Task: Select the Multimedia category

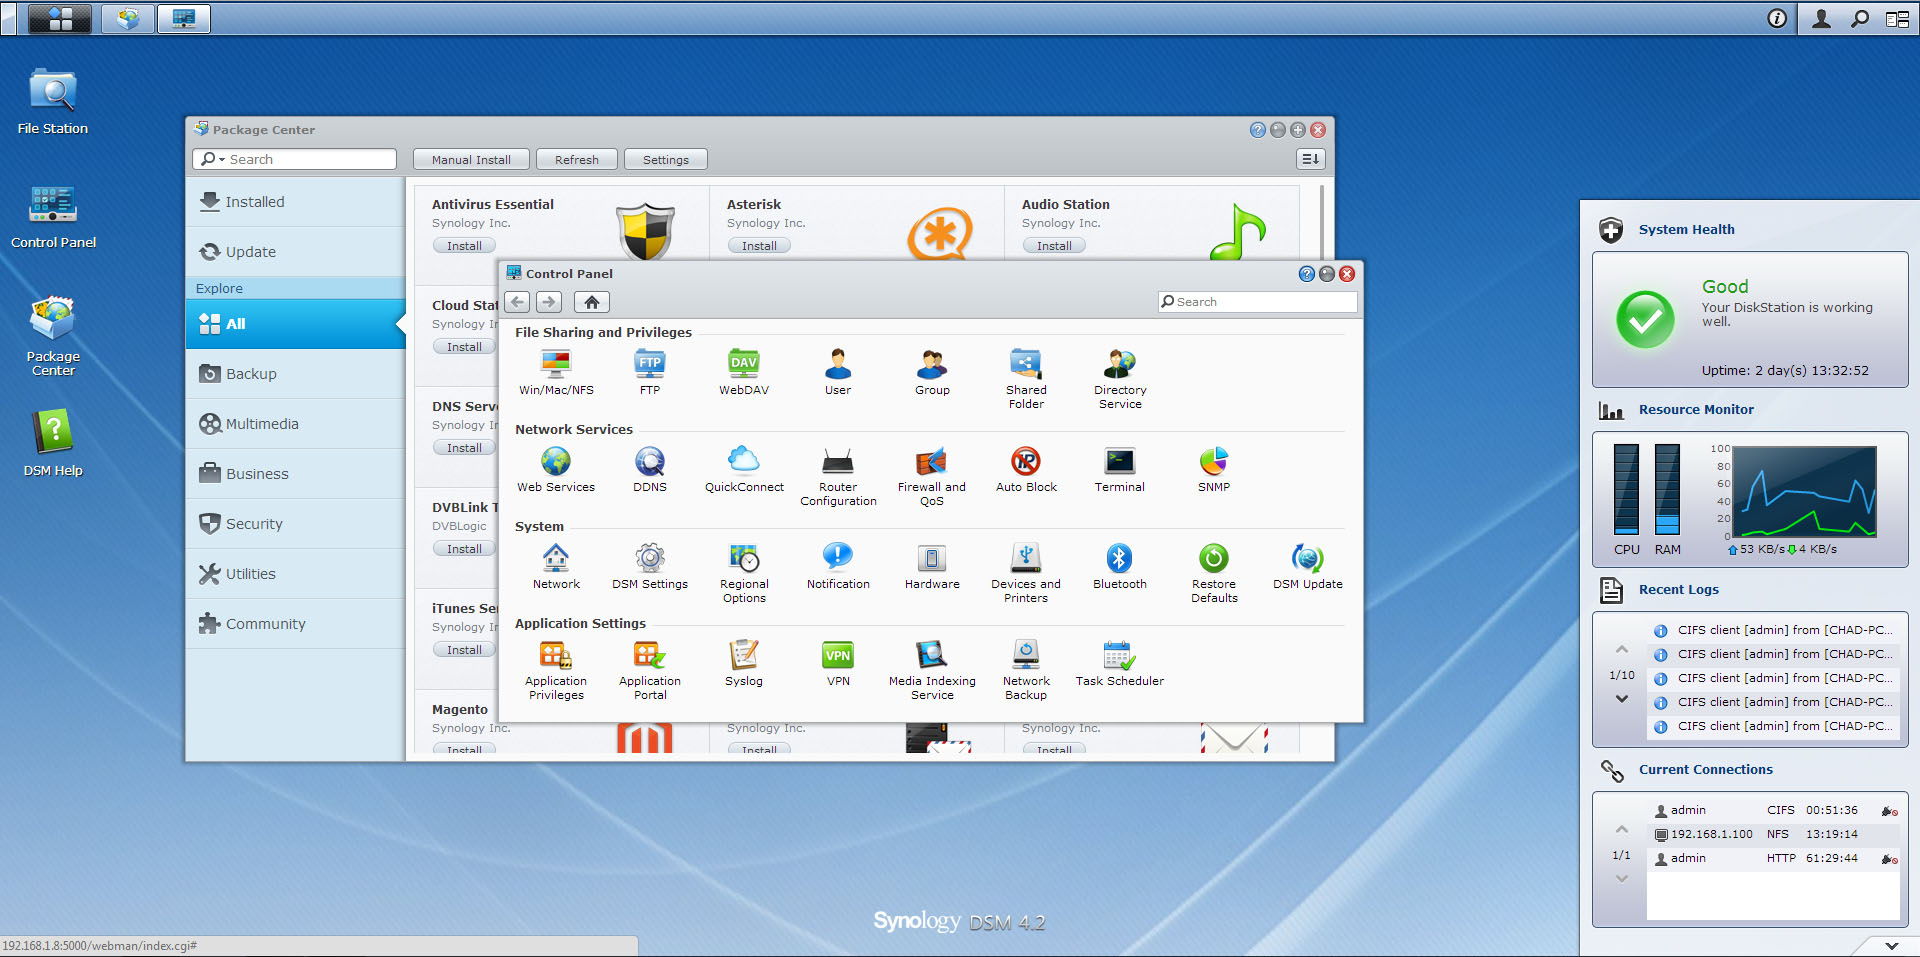Action: click(262, 424)
